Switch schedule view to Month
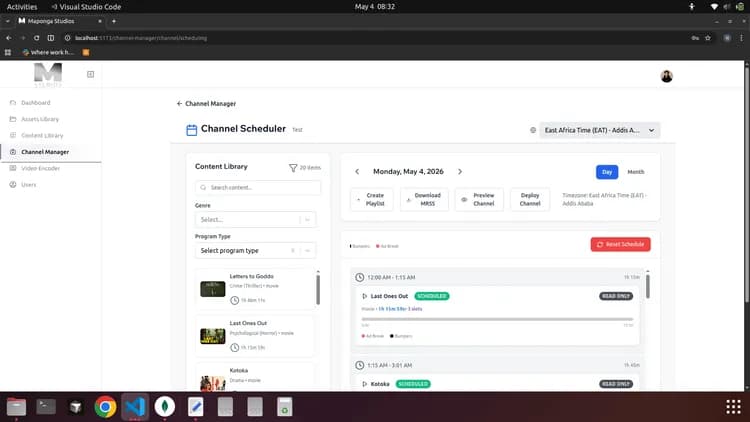 click(636, 172)
